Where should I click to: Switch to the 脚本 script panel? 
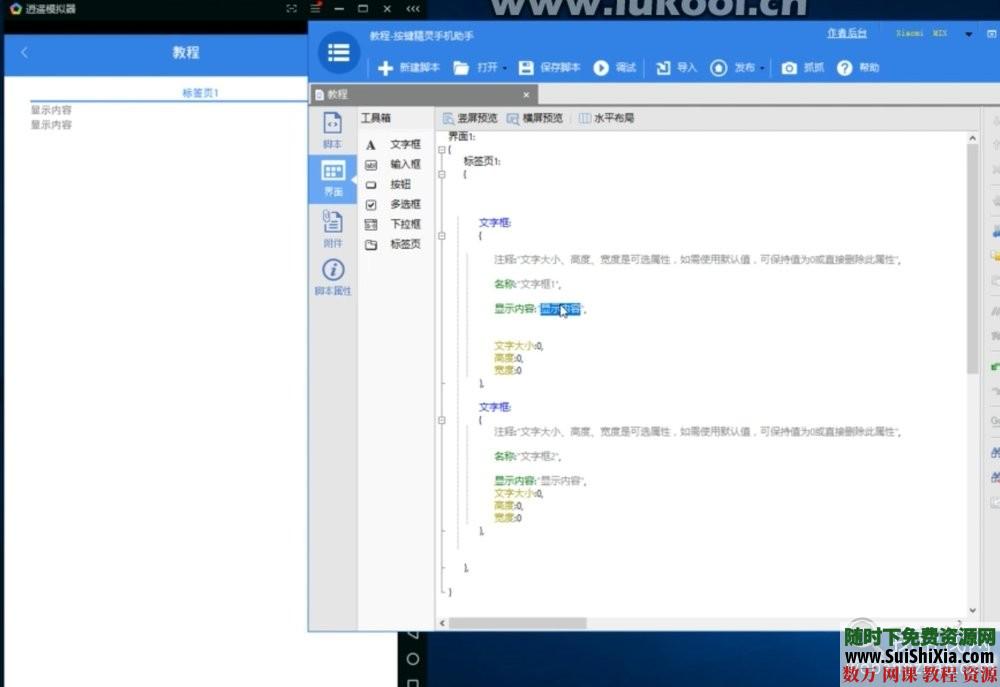[331, 129]
